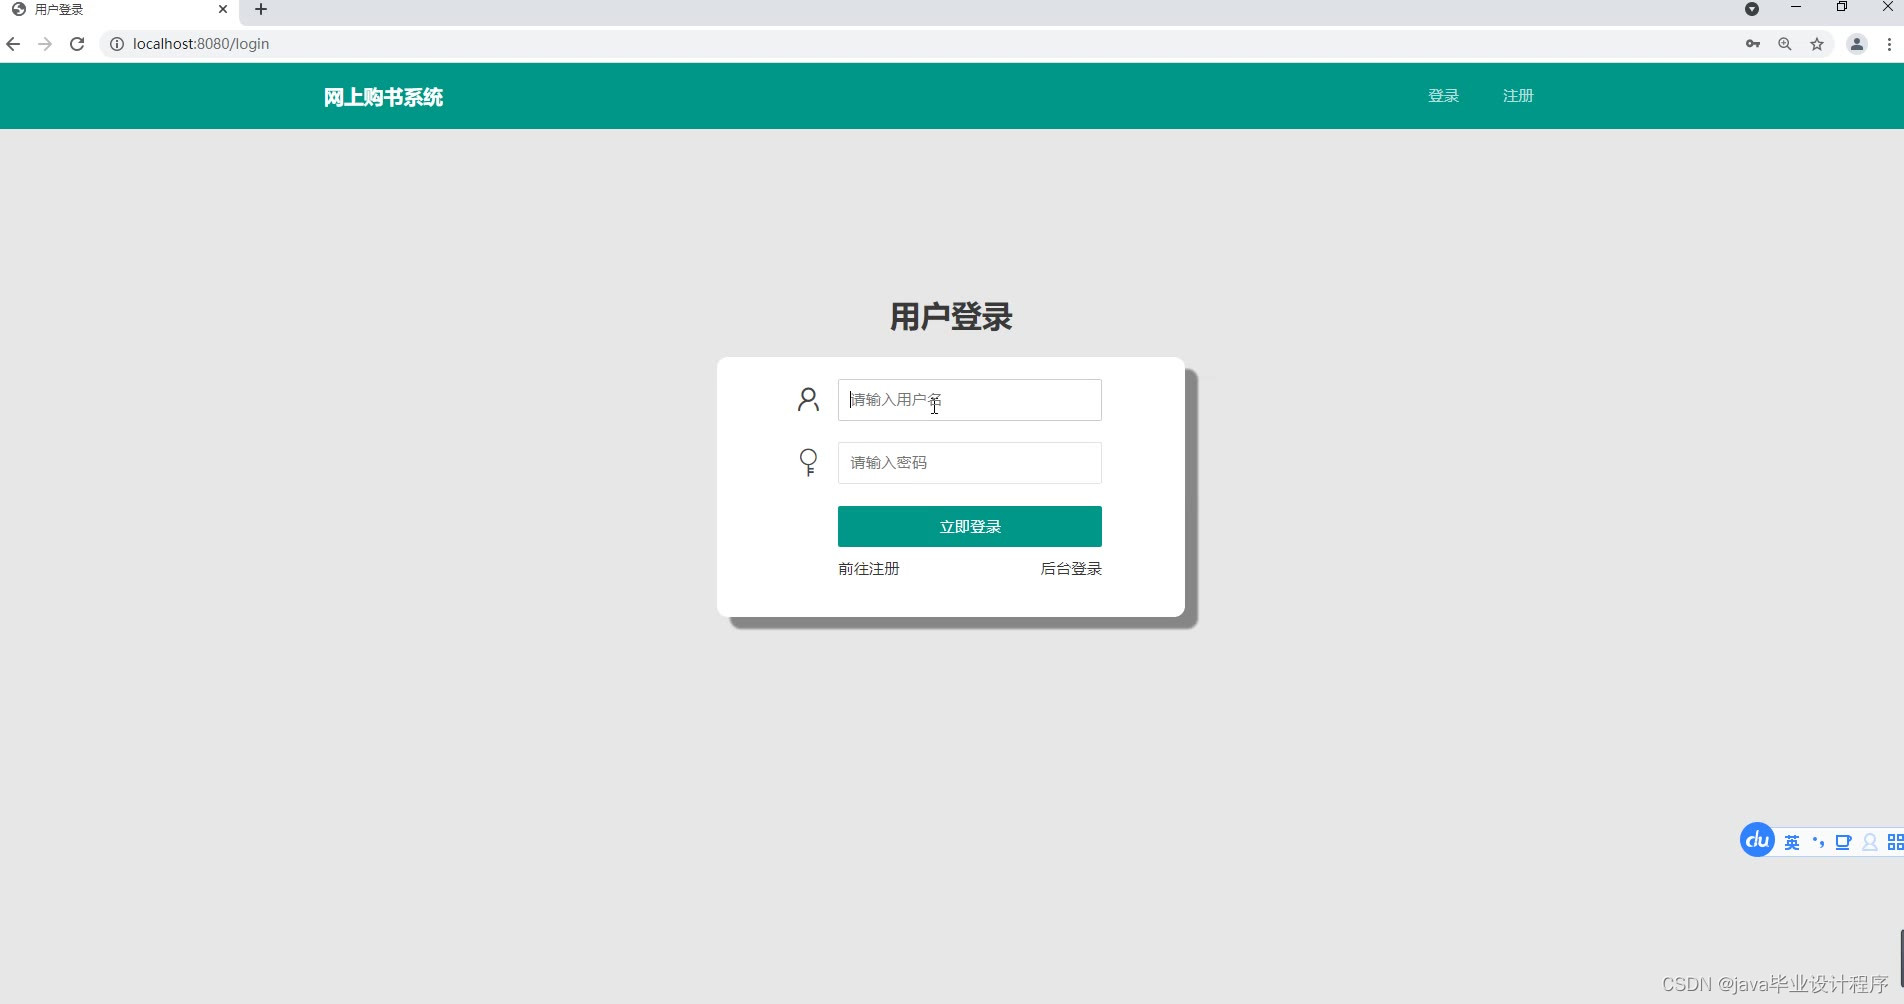Focus the 请输入密码 password field
The image size is (1904, 1004).
970,463
